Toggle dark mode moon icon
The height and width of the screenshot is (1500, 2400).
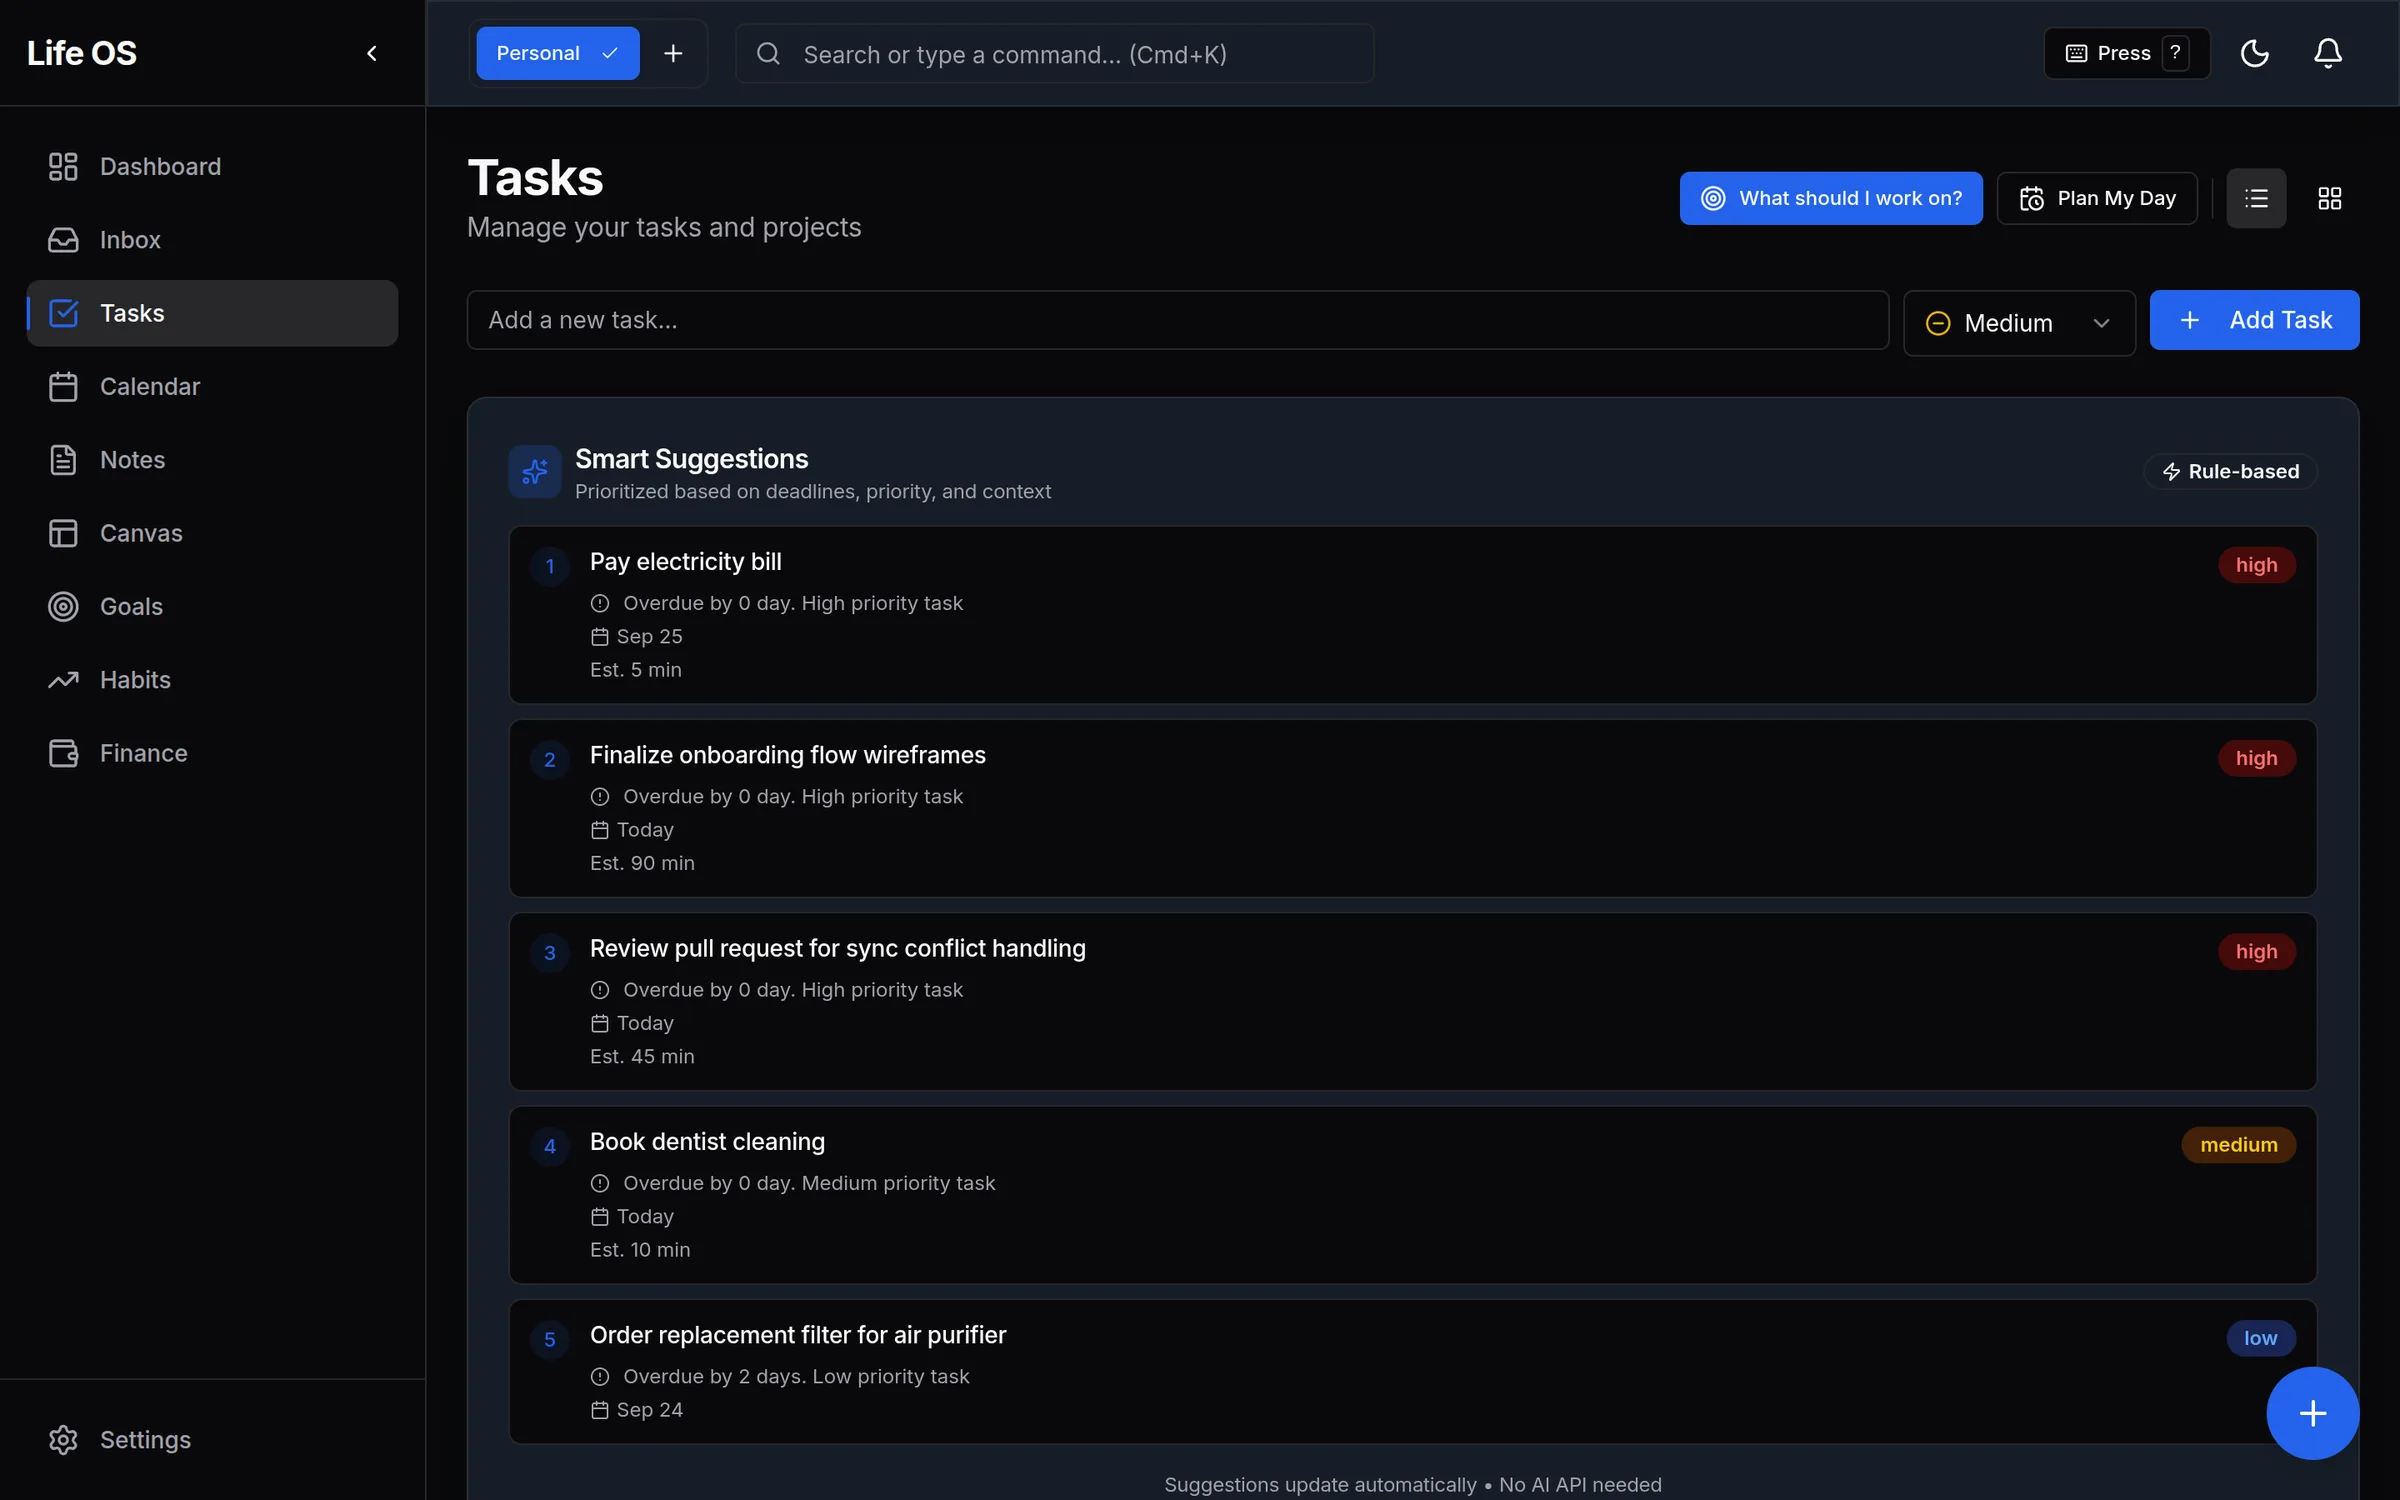(x=2254, y=53)
